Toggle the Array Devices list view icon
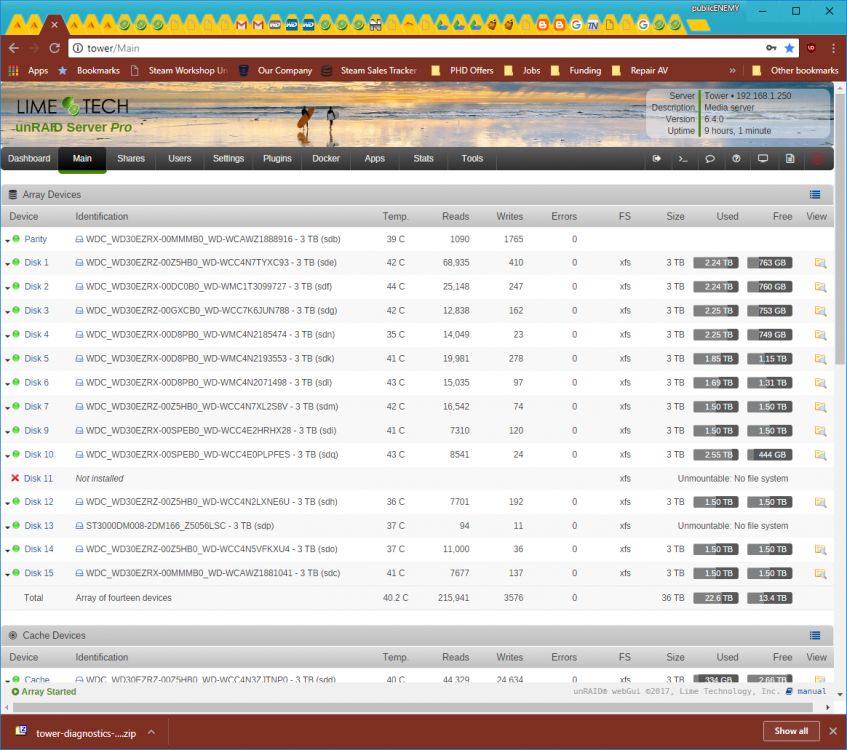 point(815,195)
